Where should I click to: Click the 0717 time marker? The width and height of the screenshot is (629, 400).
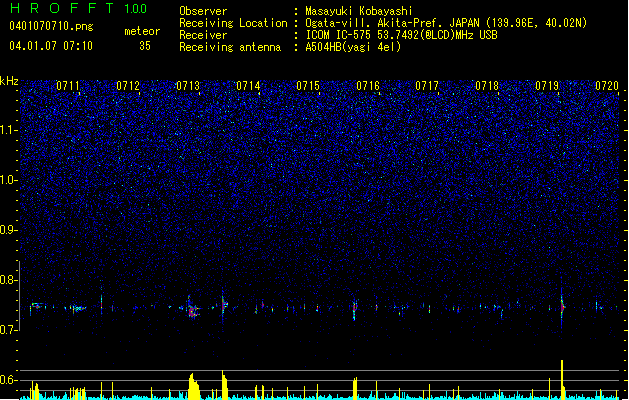427,86
